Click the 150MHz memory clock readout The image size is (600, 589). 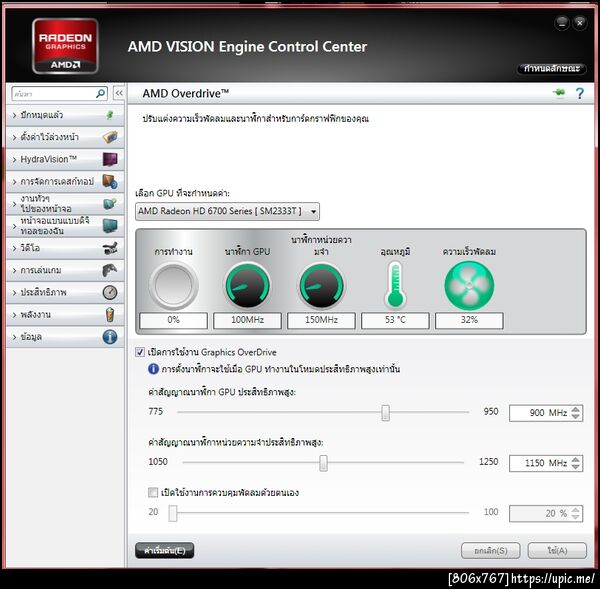(x=321, y=320)
